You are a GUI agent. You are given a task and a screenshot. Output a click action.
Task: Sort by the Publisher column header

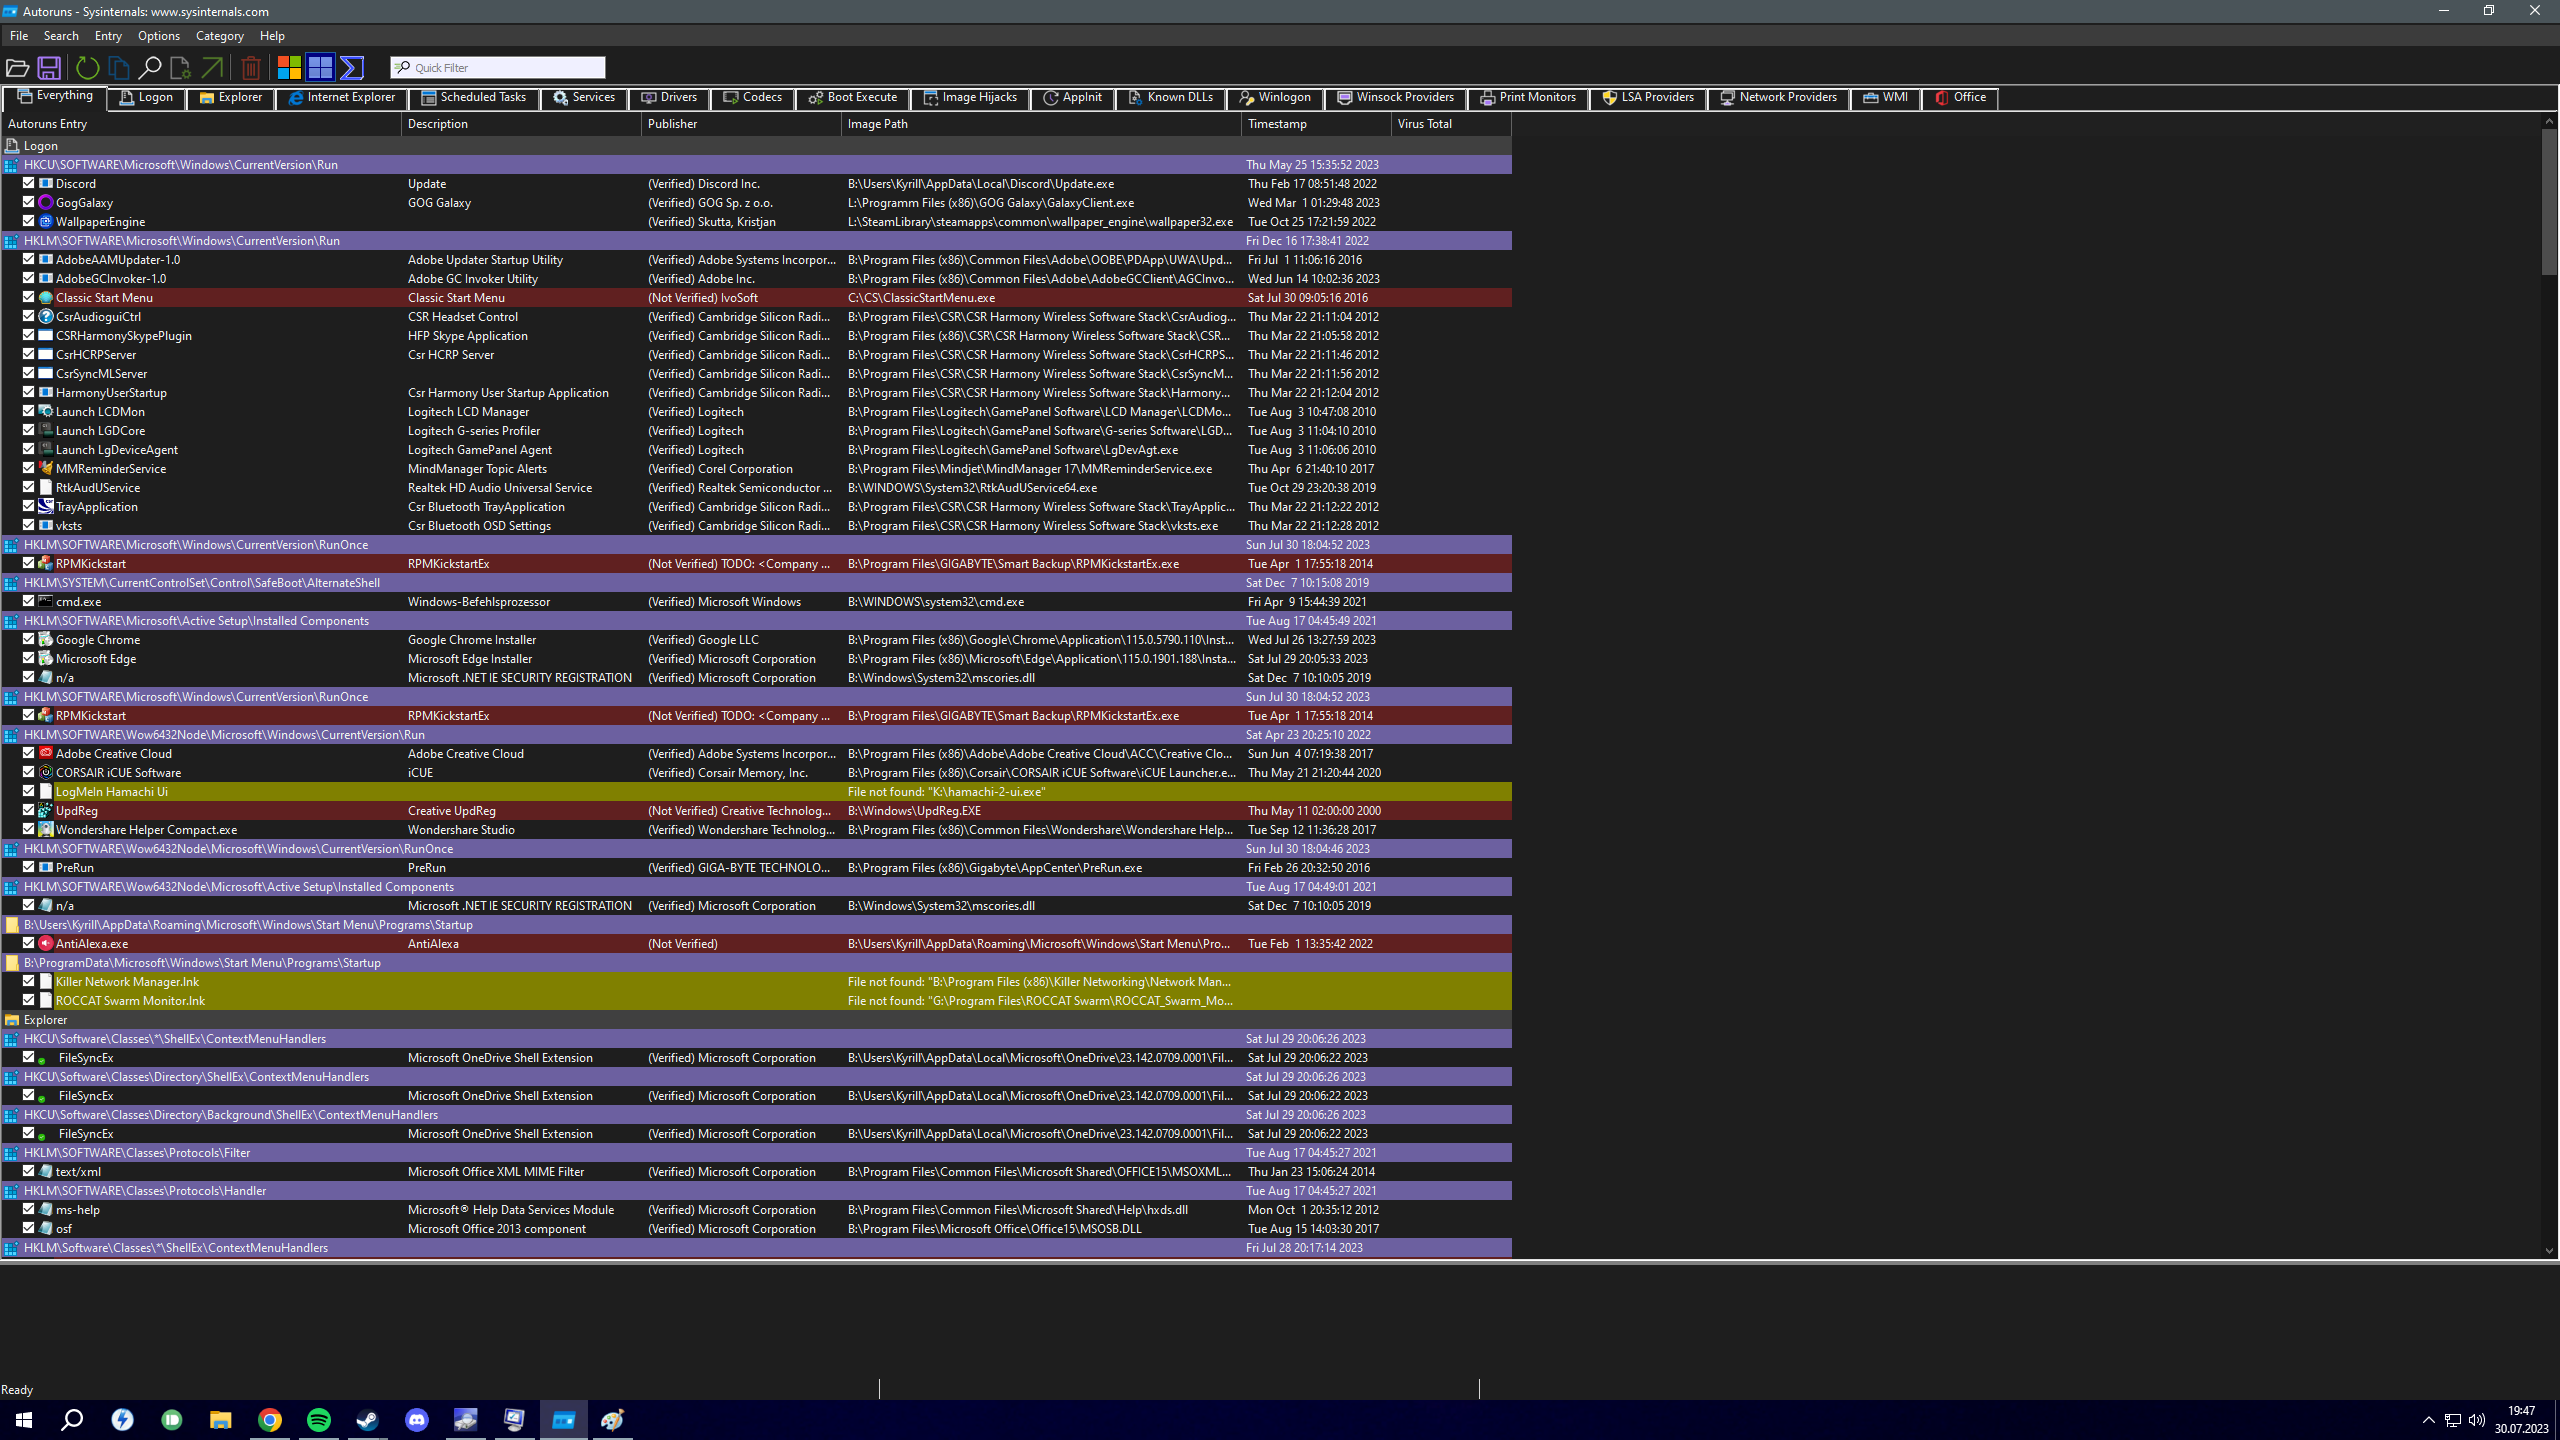(x=672, y=124)
